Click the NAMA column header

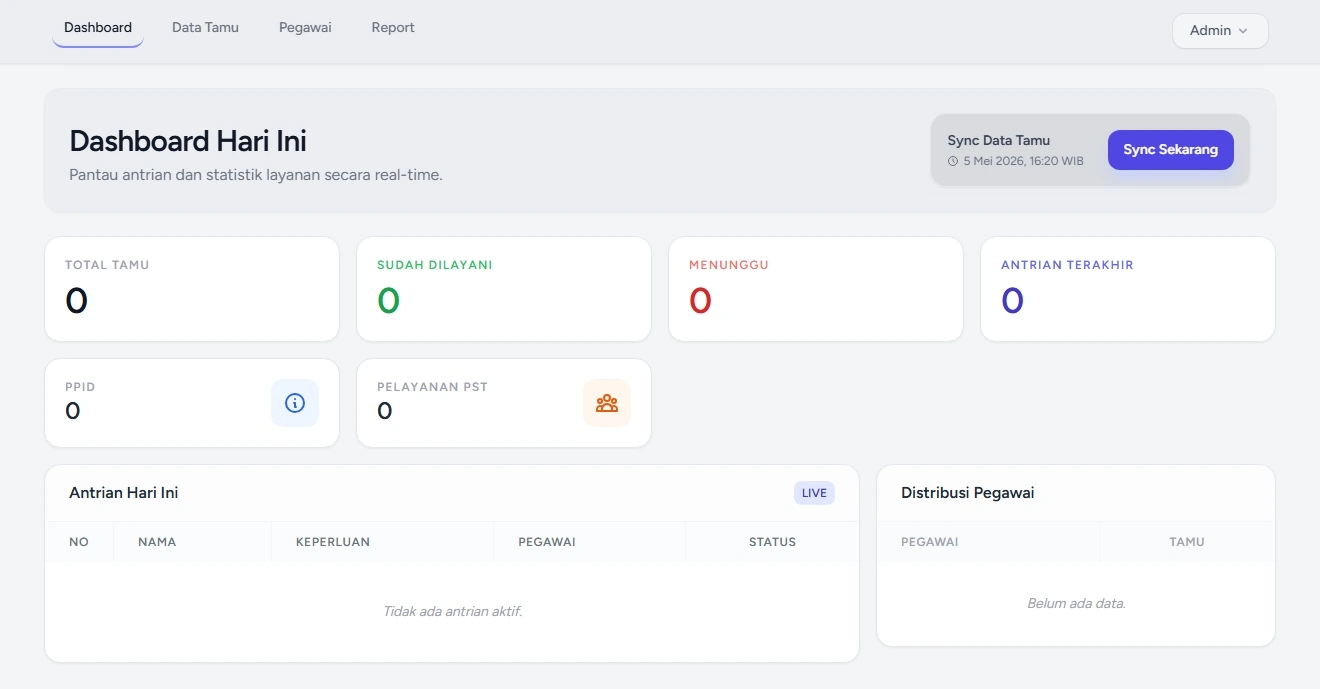coord(157,542)
